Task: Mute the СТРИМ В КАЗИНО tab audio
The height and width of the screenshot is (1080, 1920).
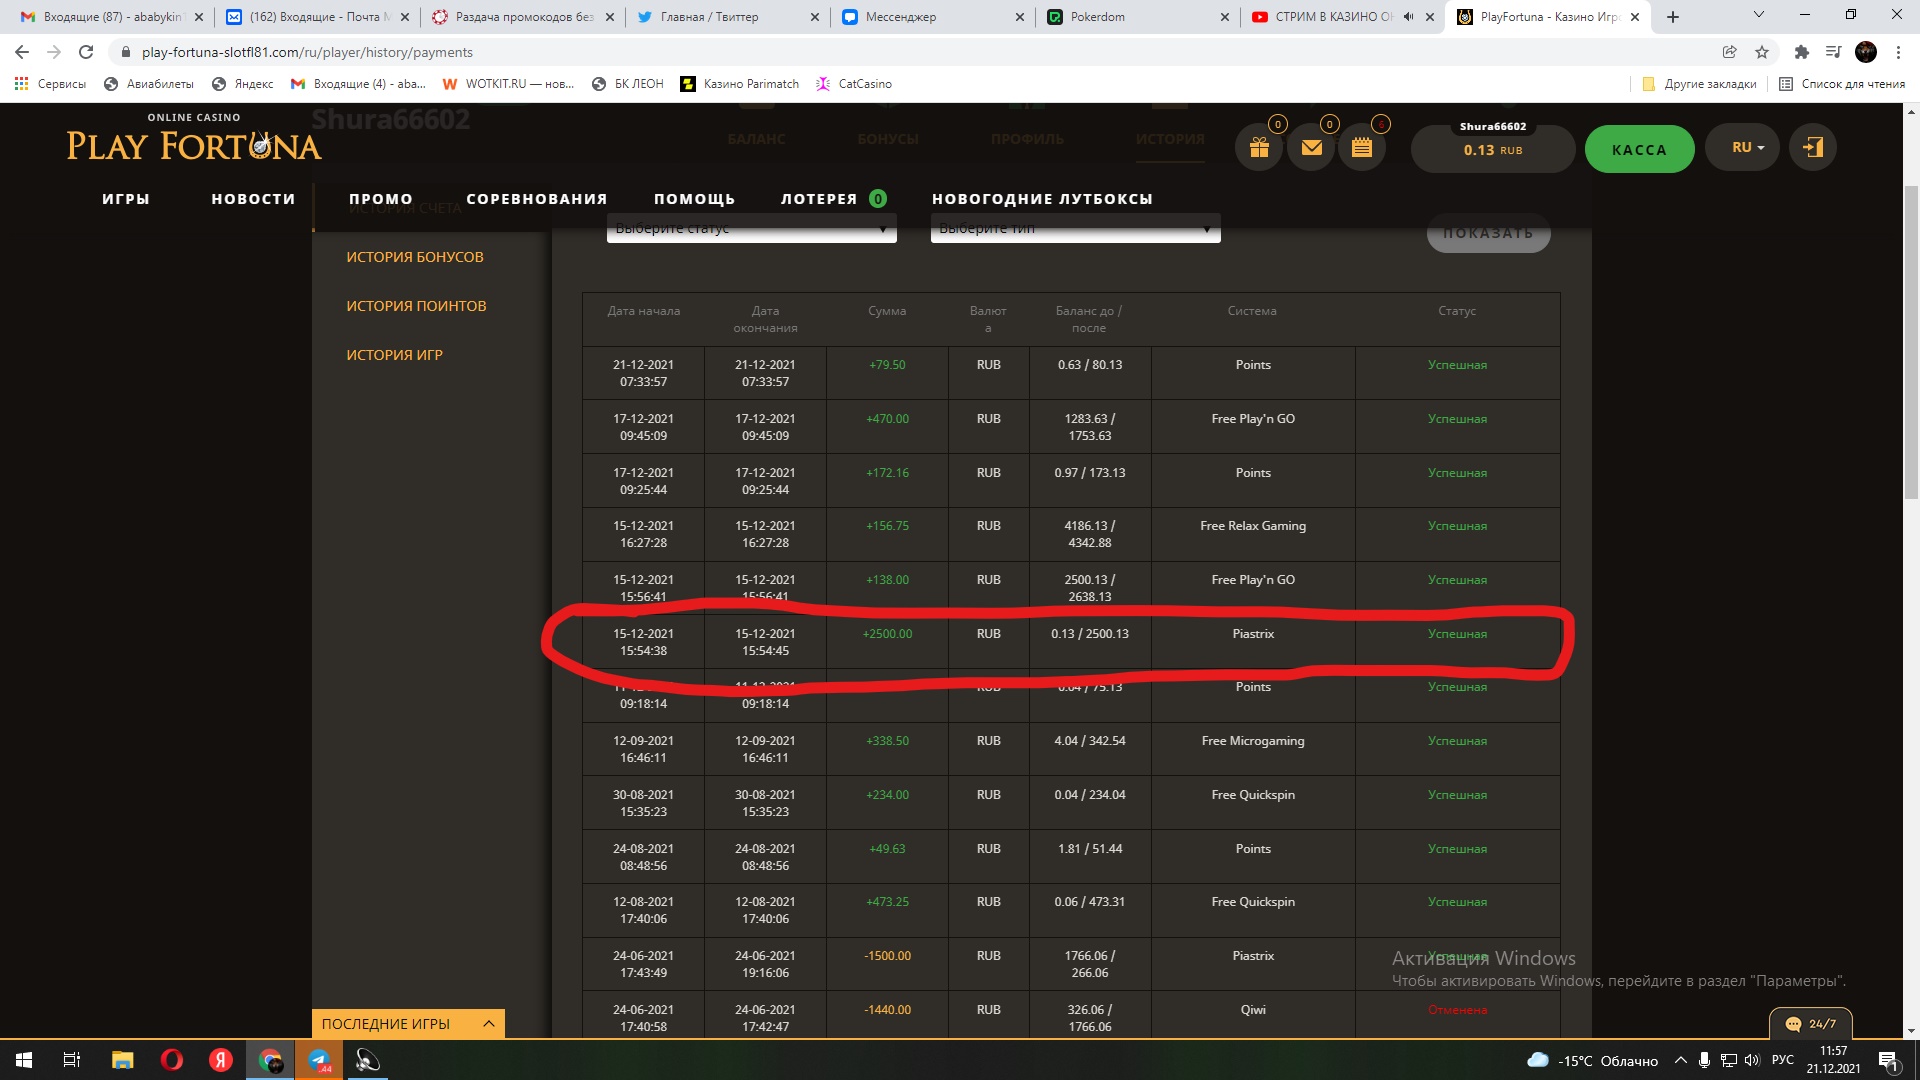Action: 1408,17
